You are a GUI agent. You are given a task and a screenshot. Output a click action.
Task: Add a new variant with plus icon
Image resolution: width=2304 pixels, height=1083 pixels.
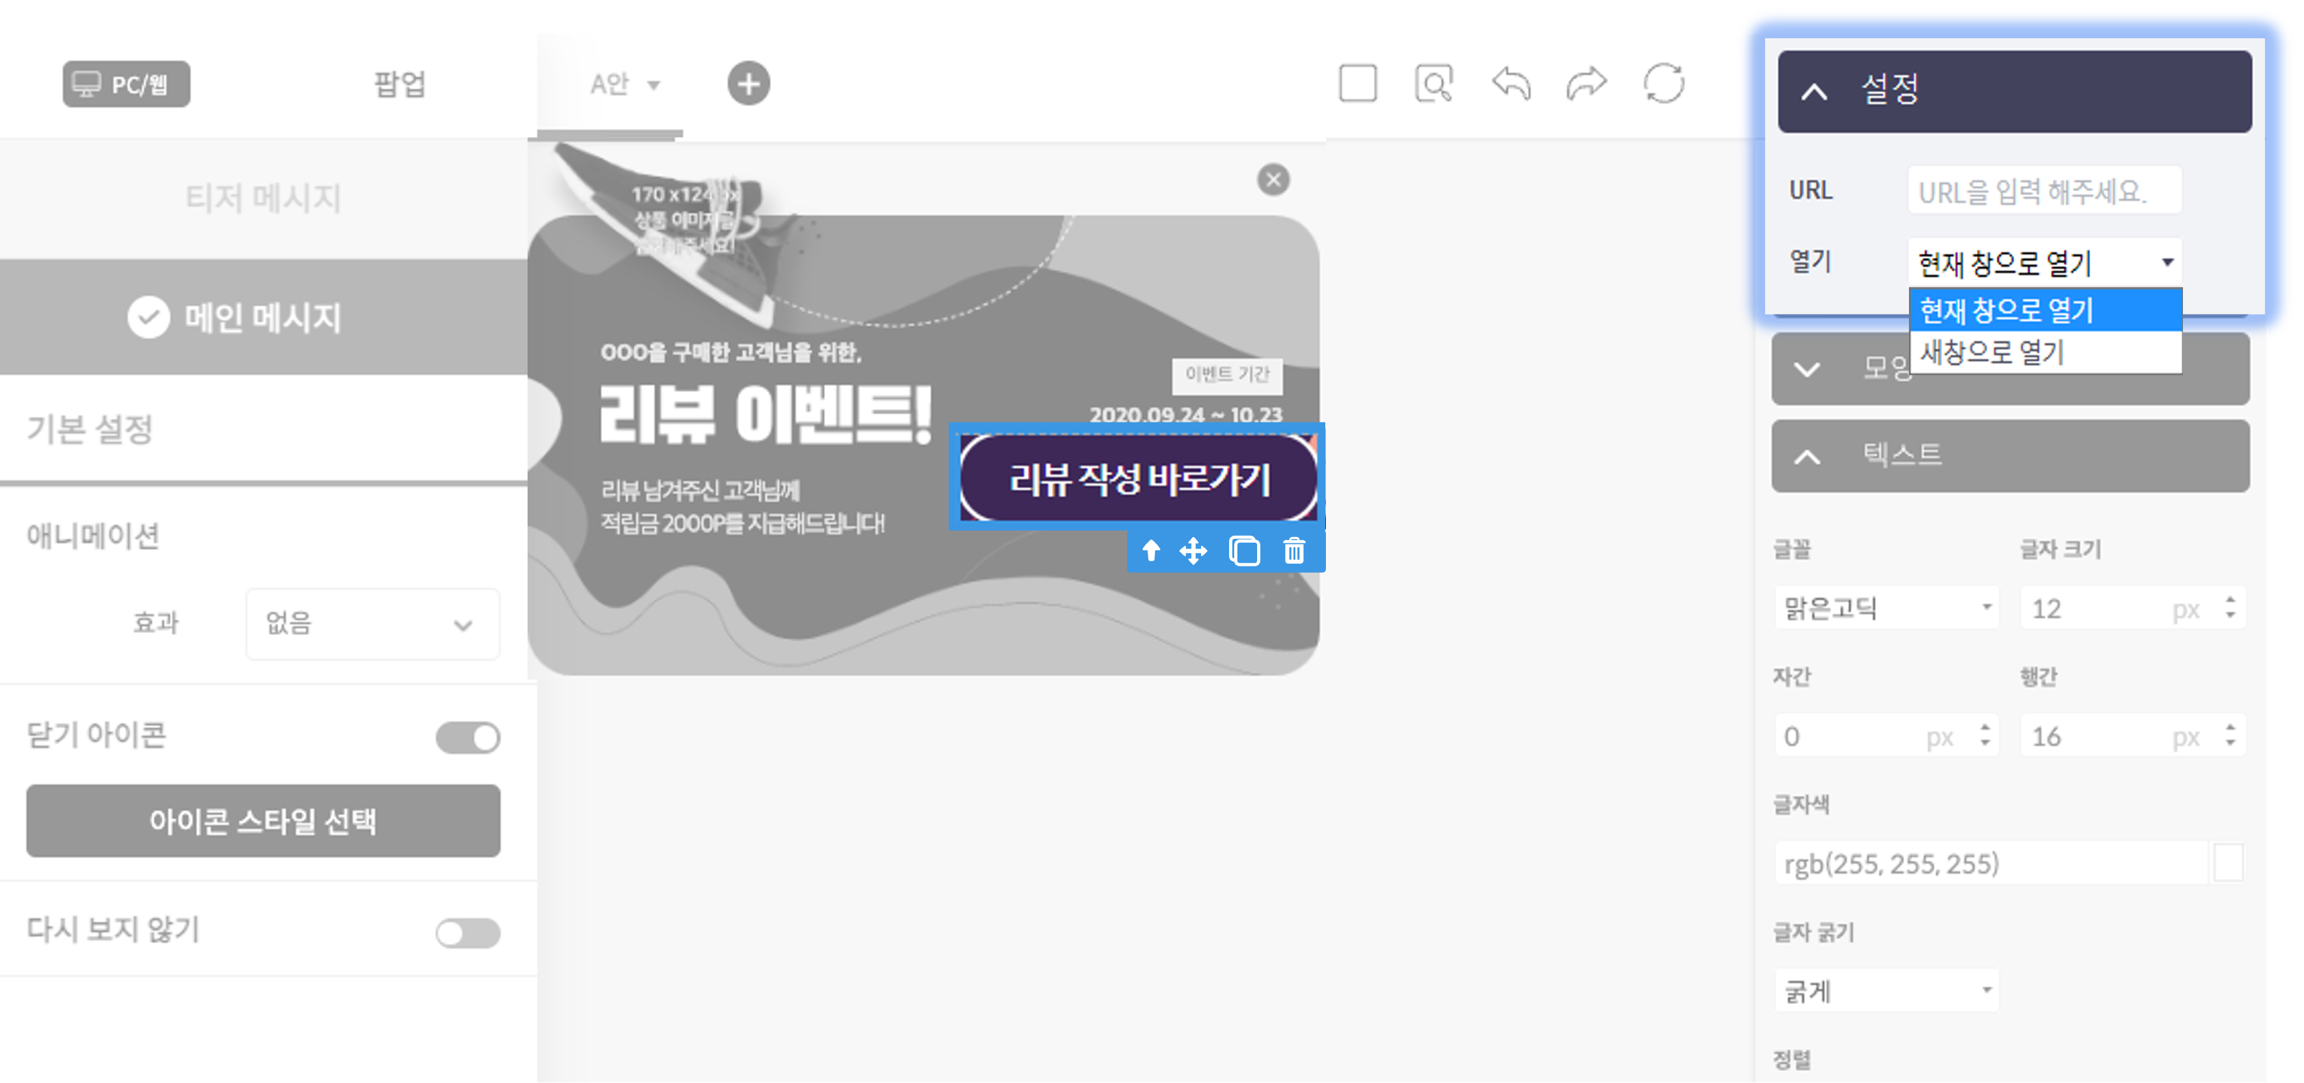click(748, 84)
